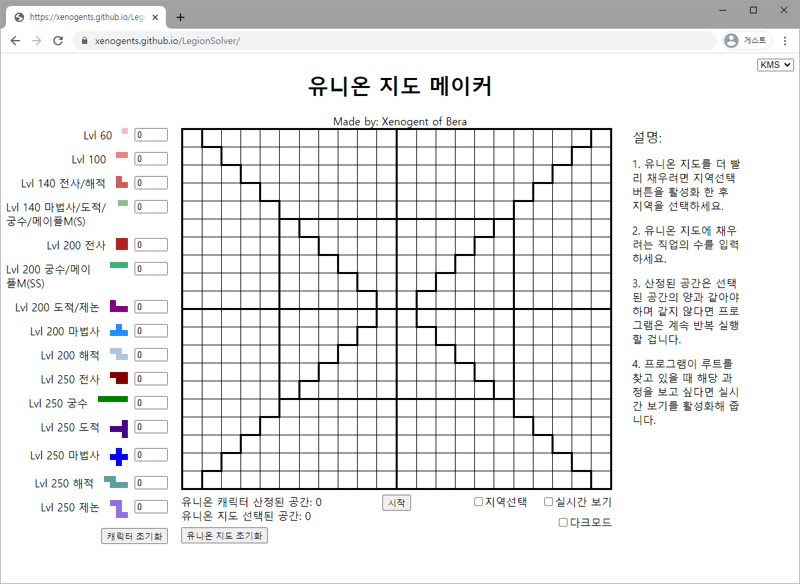
Task: Focus the Lvl 200 전사 count field
Action: click(x=151, y=245)
